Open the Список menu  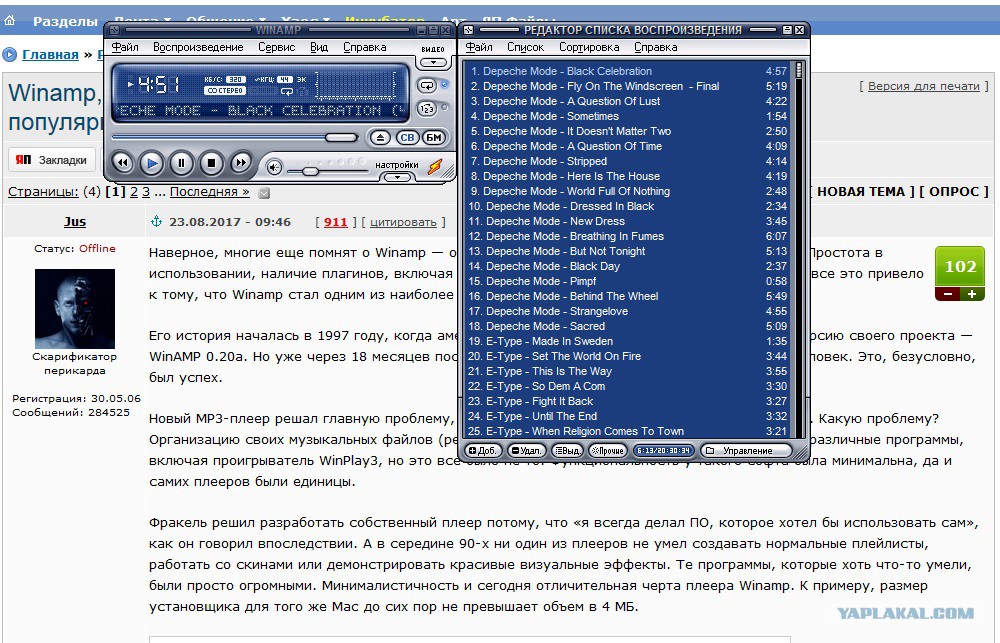pyautogui.click(x=526, y=47)
